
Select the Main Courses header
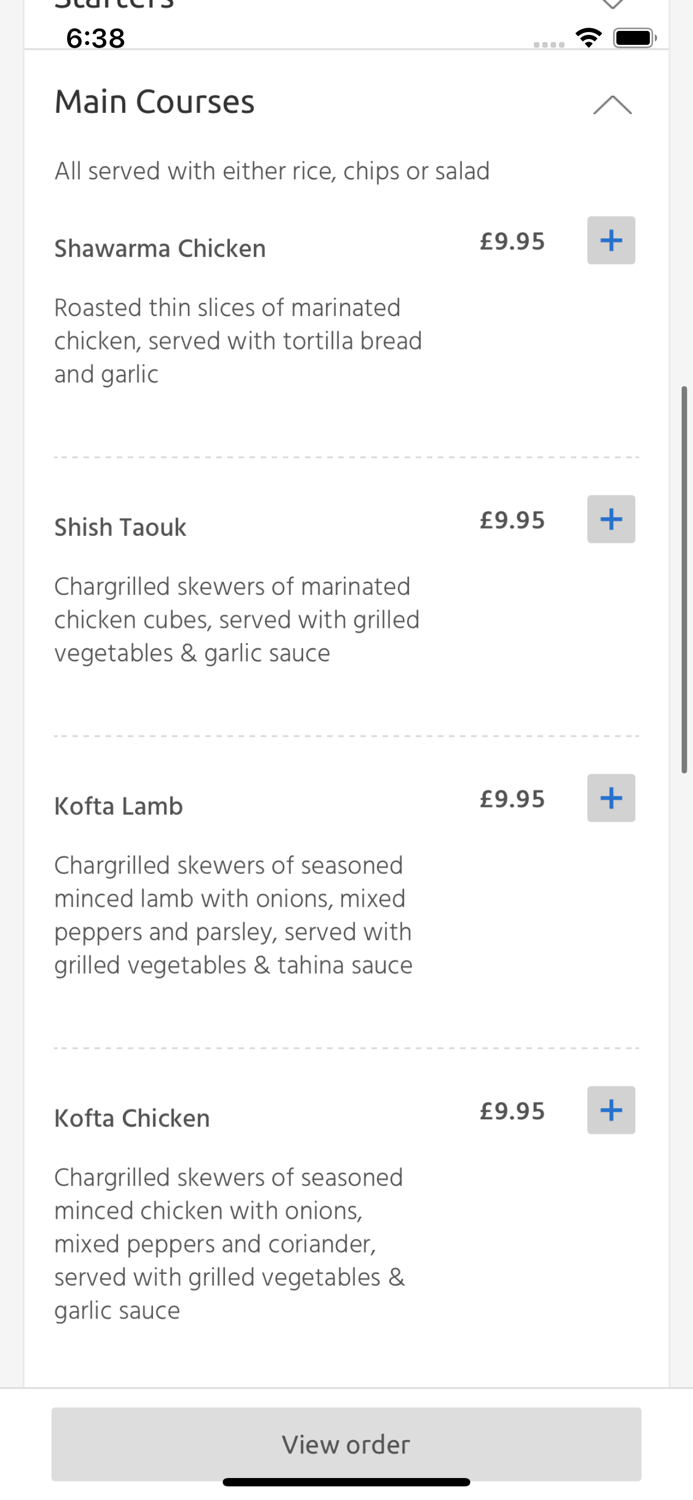click(154, 102)
